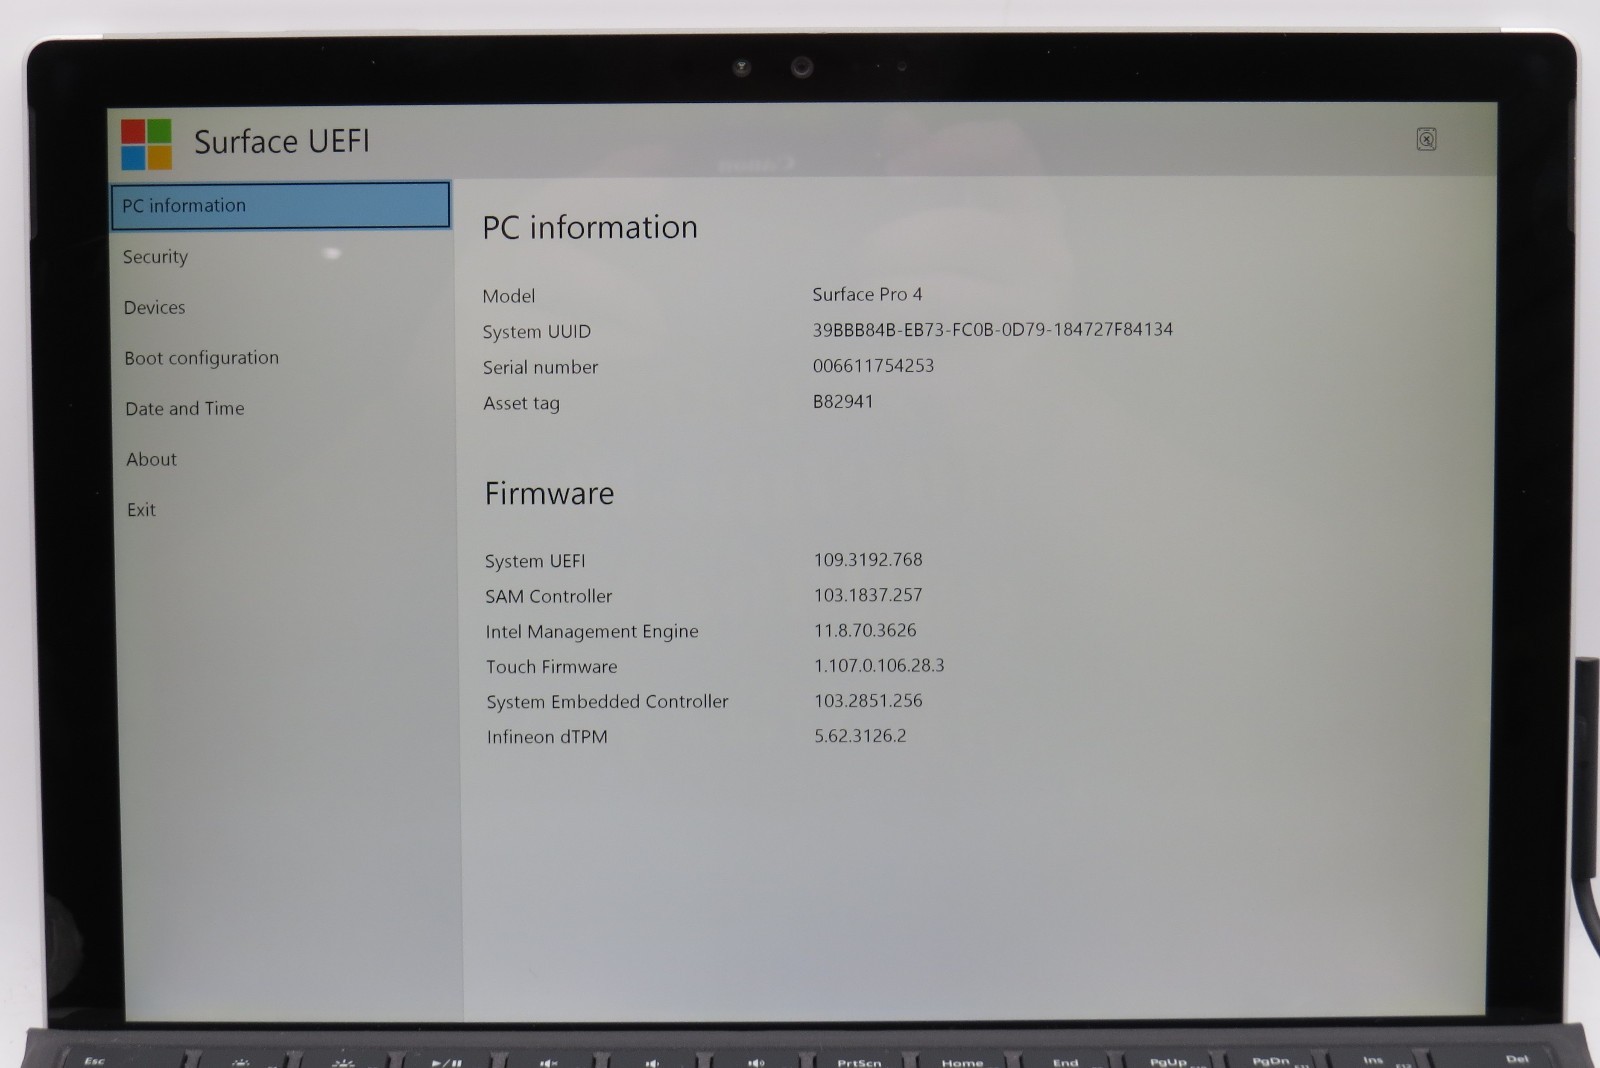1600x1068 pixels.
Task: Select Infineon dTPM version 5.62.3126.2
Action: coord(860,735)
